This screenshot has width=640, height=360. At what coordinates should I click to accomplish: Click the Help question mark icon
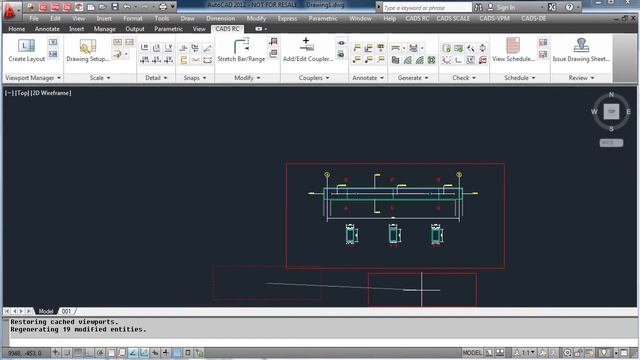coord(570,7)
